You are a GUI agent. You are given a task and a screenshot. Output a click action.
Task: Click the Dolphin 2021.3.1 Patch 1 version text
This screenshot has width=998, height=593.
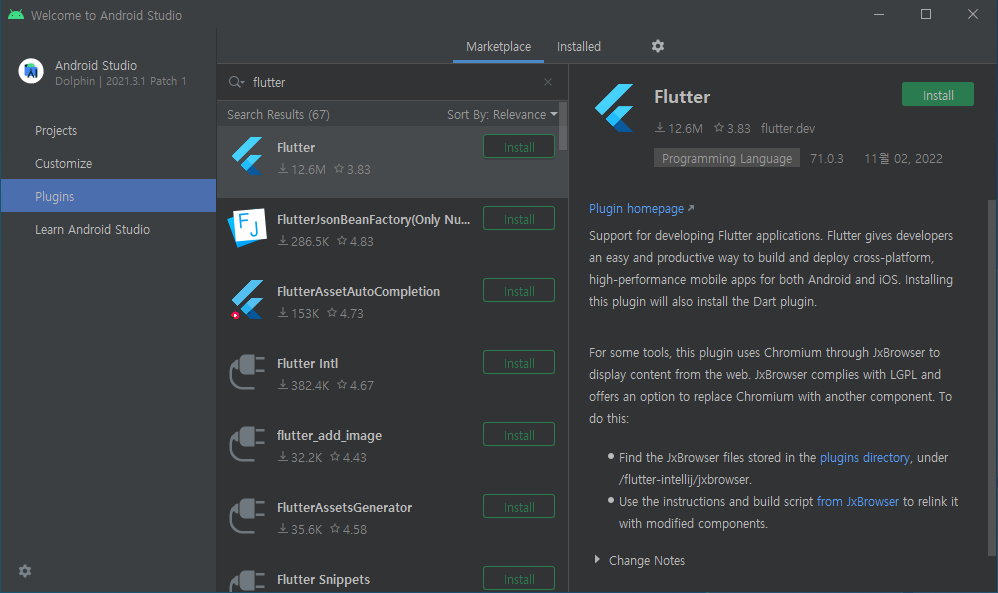click(120, 81)
